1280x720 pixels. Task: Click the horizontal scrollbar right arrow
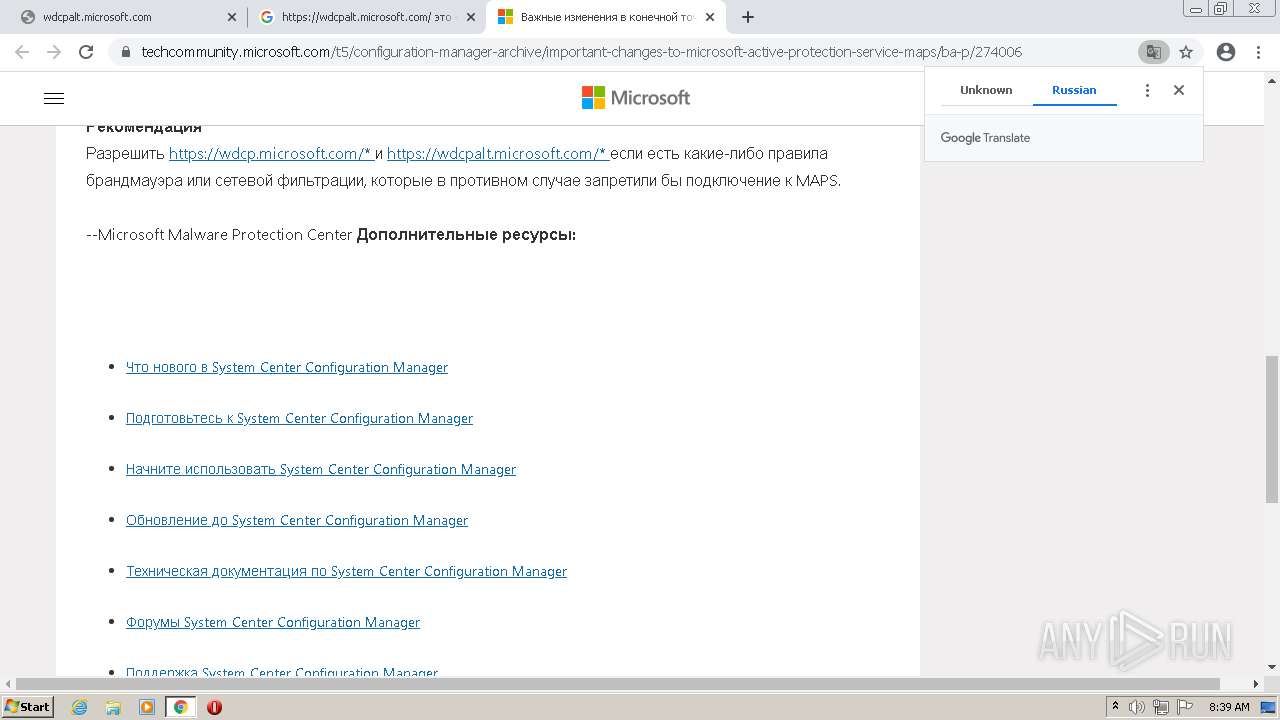tap(1257, 684)
